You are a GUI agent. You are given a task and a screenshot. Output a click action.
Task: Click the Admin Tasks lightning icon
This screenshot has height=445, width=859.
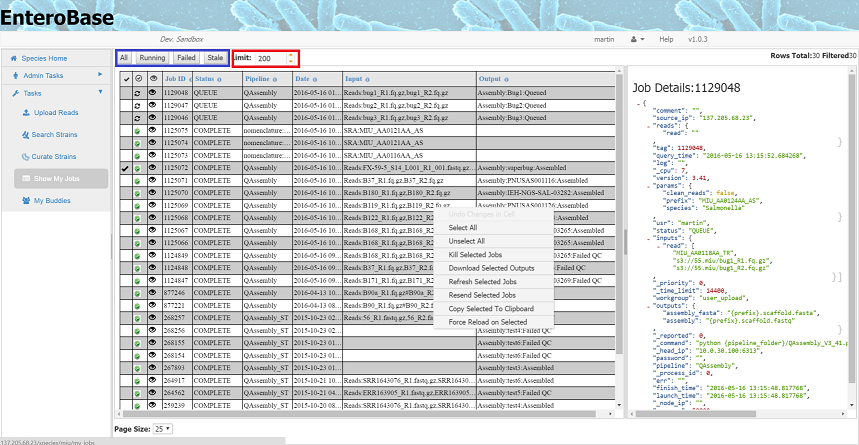click(x=14, y=76)
